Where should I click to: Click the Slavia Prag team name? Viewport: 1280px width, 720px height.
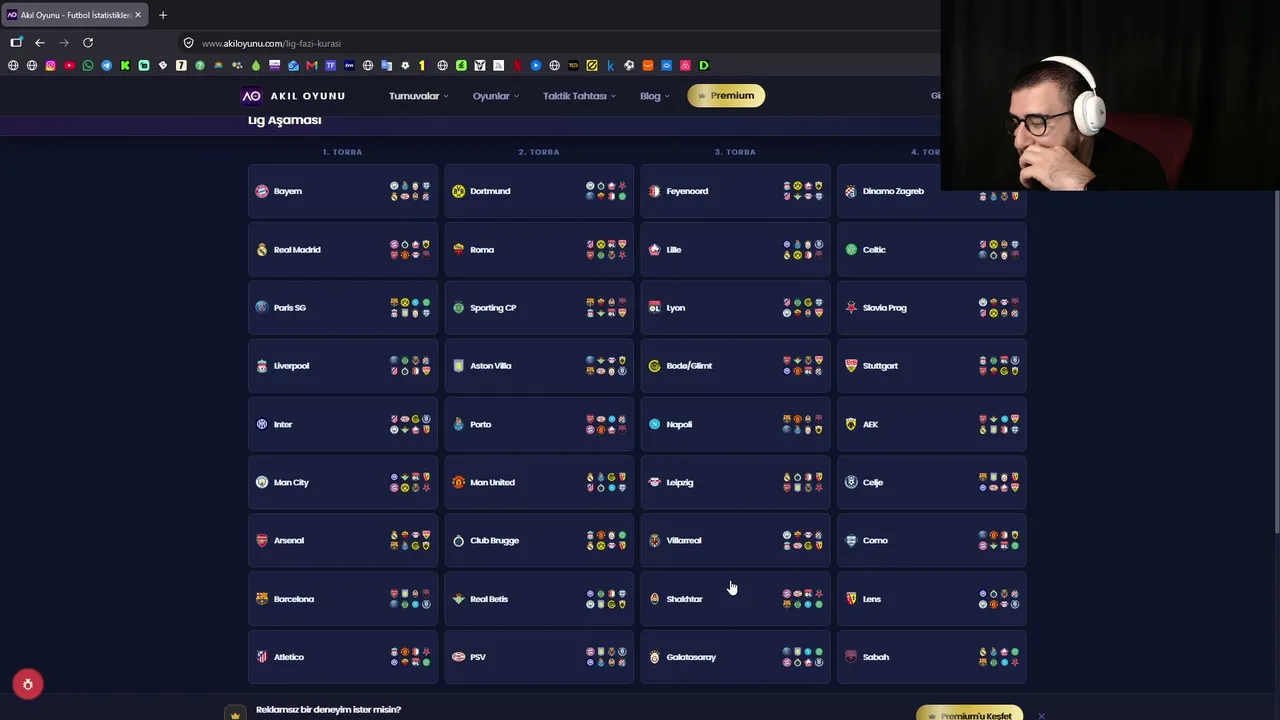coord(884,308)
